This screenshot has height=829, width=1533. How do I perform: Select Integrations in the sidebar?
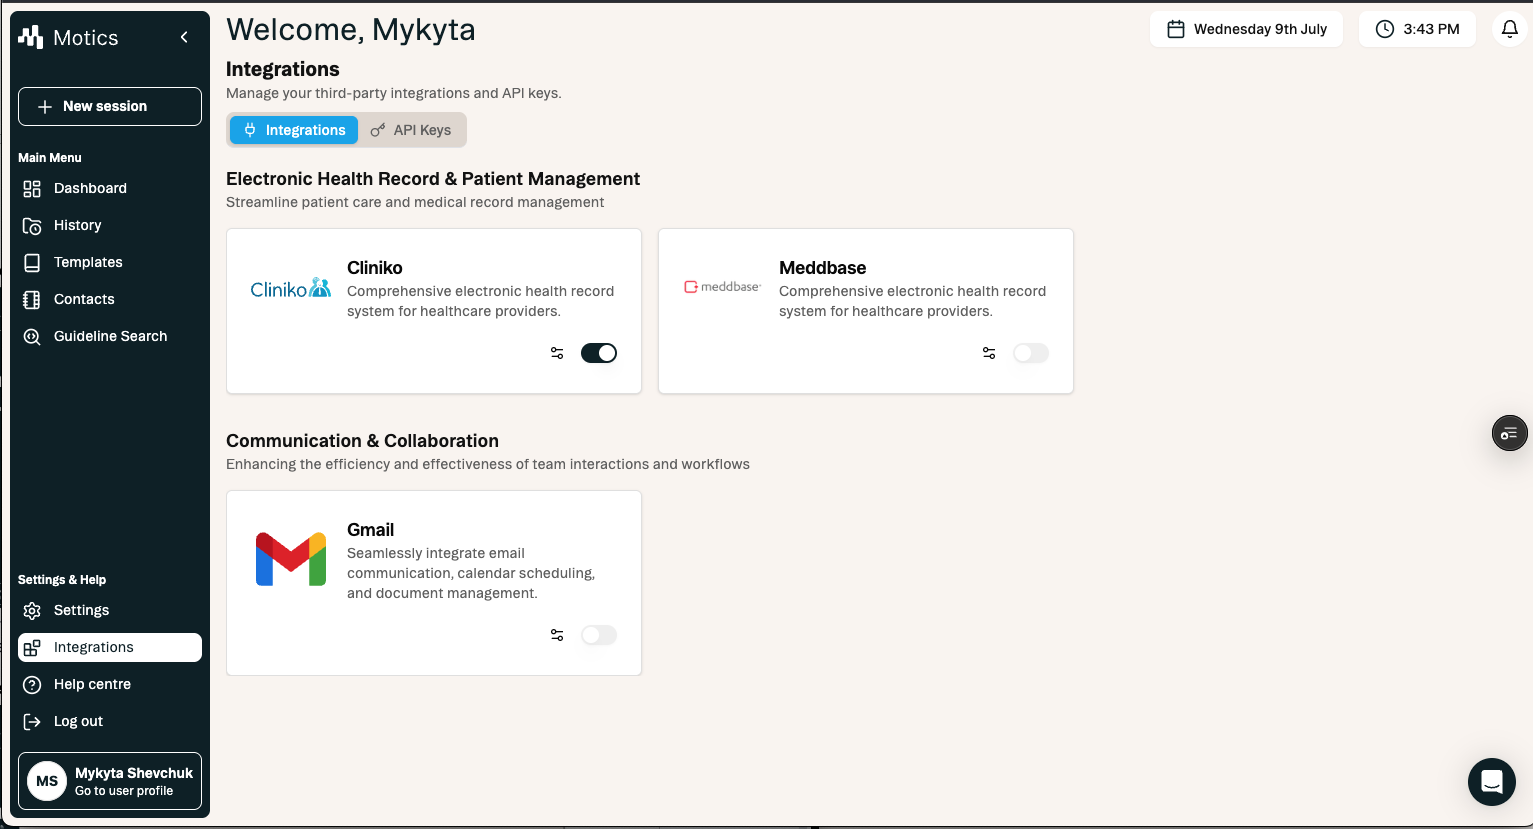tap(110, 647)
